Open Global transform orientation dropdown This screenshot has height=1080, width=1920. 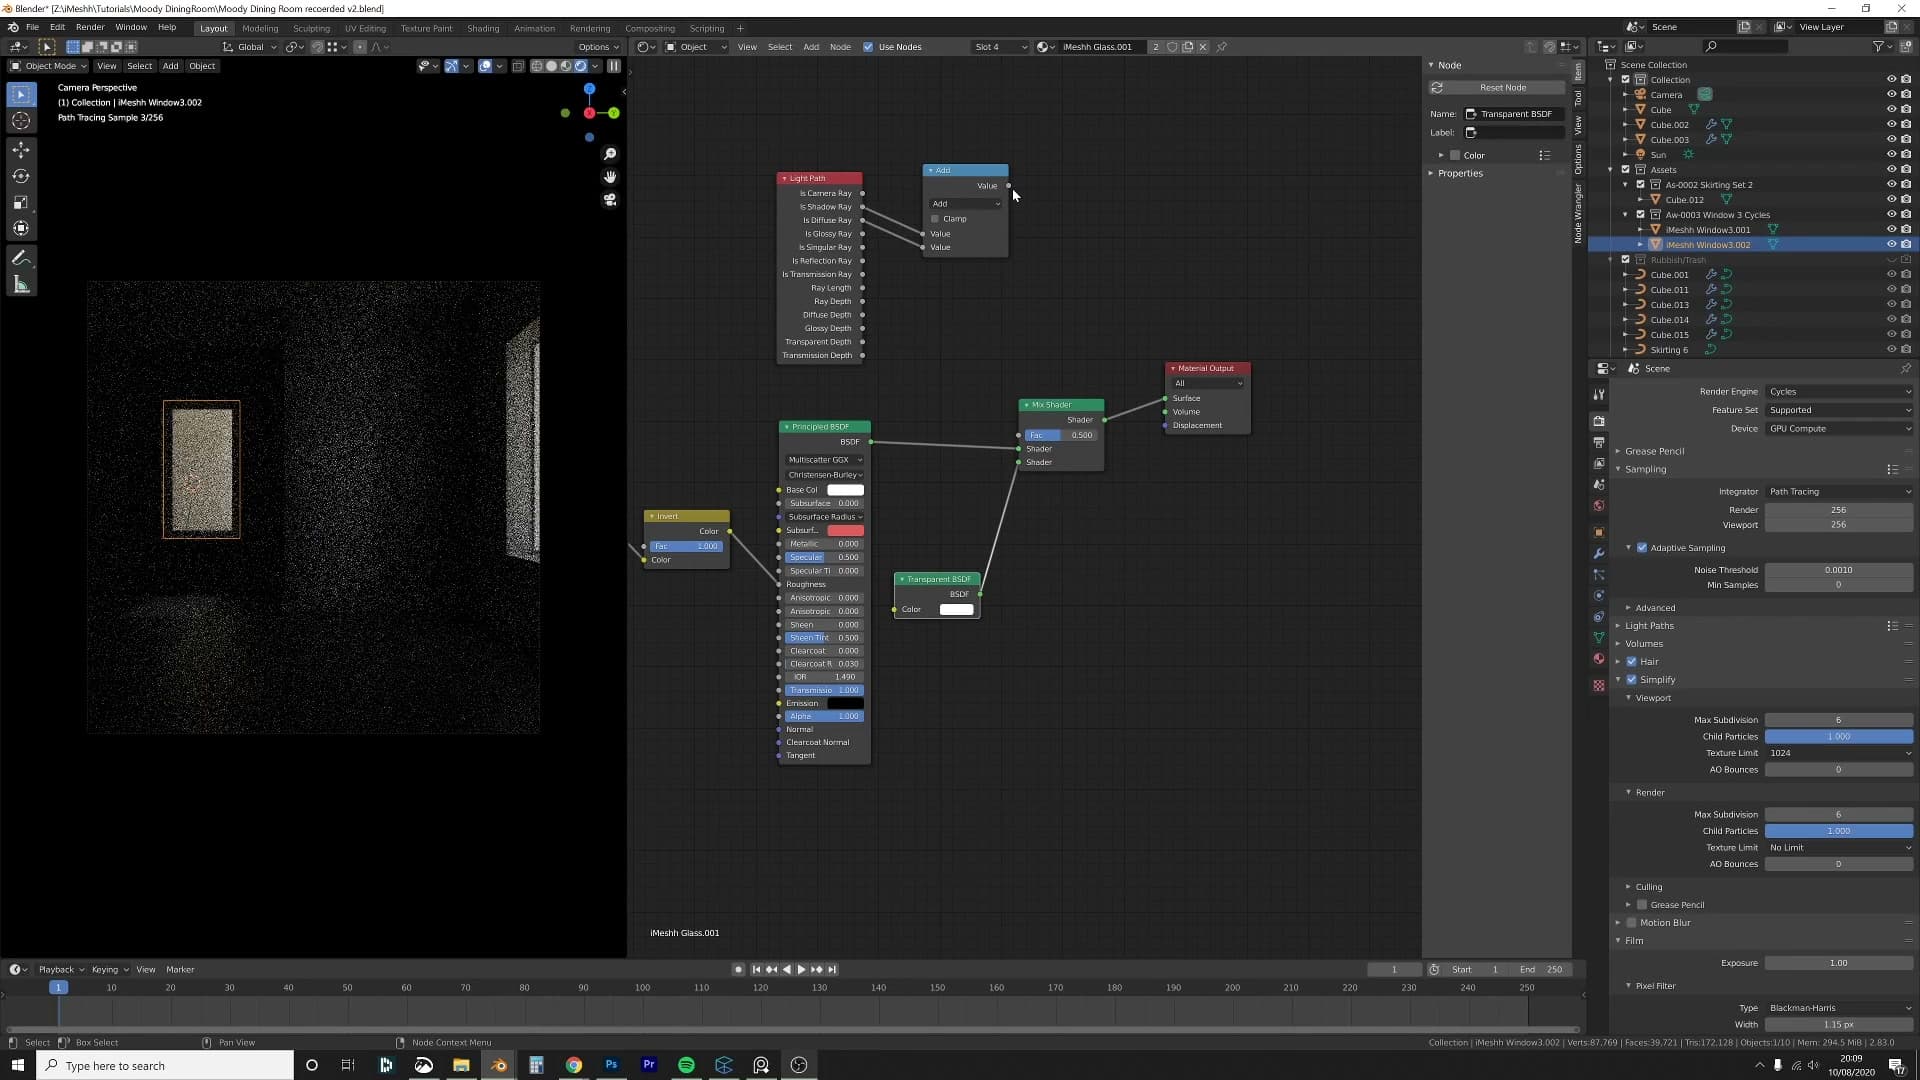[x=250, y=47]
